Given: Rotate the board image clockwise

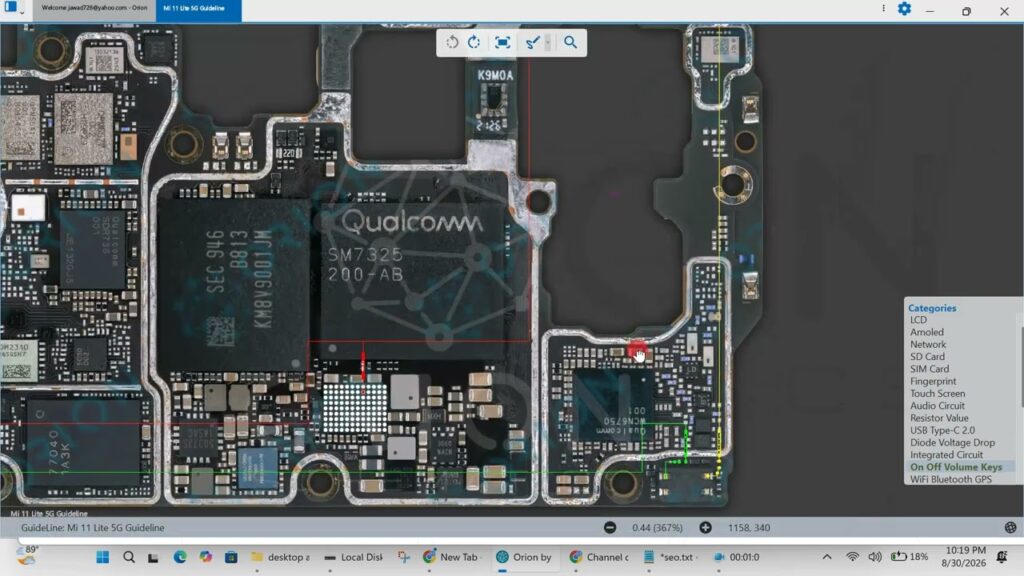Looking at the screenshot, I should [474, 42].
